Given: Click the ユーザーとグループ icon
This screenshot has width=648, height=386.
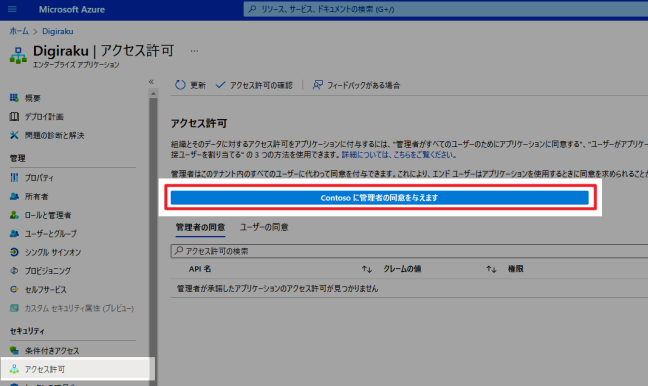Looking at the screenshot, I should 14,234.
